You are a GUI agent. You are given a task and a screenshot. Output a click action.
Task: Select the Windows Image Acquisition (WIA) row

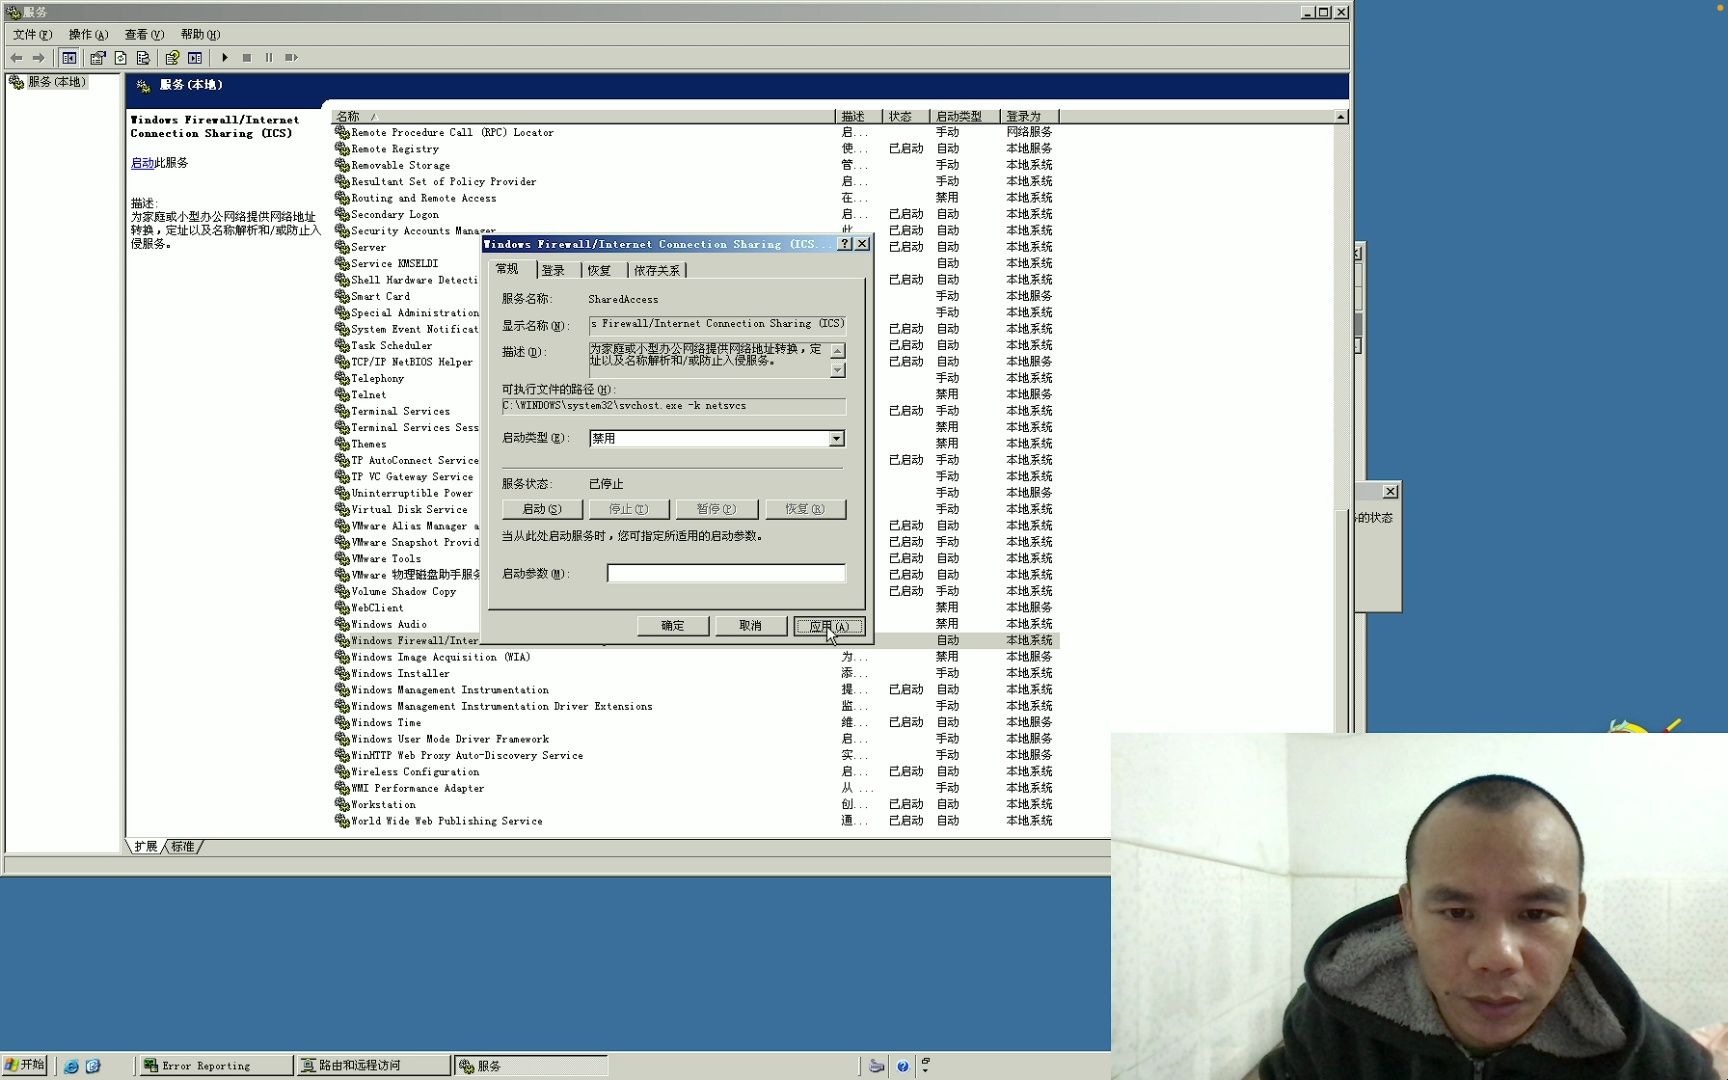coord(696,658)
